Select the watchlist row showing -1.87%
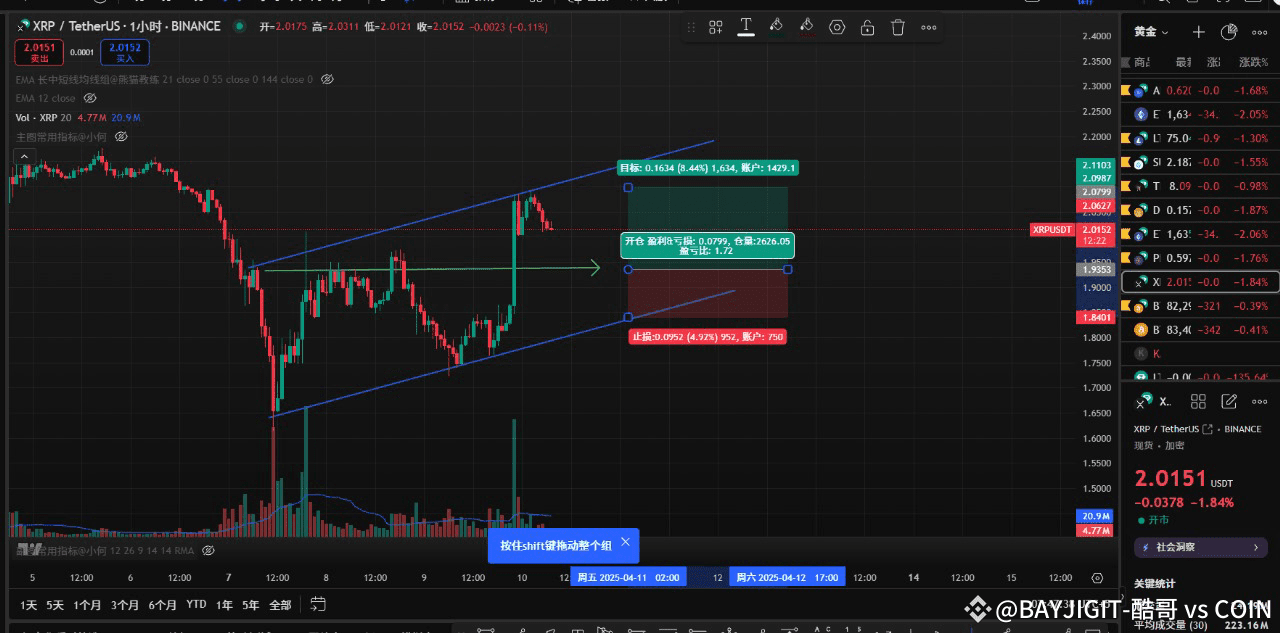The image size is (1280, 633). (x=1200, y=210)
